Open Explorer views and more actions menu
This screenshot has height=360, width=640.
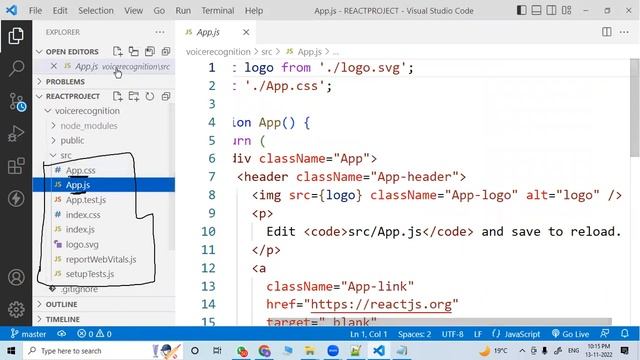click(160, 32)
